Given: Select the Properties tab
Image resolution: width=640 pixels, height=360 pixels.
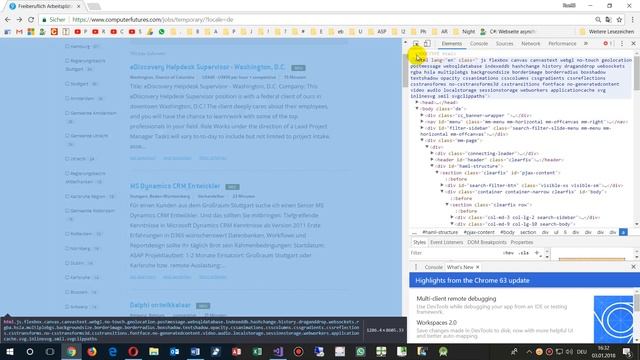Looking at the screenshot, I should point(522,242).
